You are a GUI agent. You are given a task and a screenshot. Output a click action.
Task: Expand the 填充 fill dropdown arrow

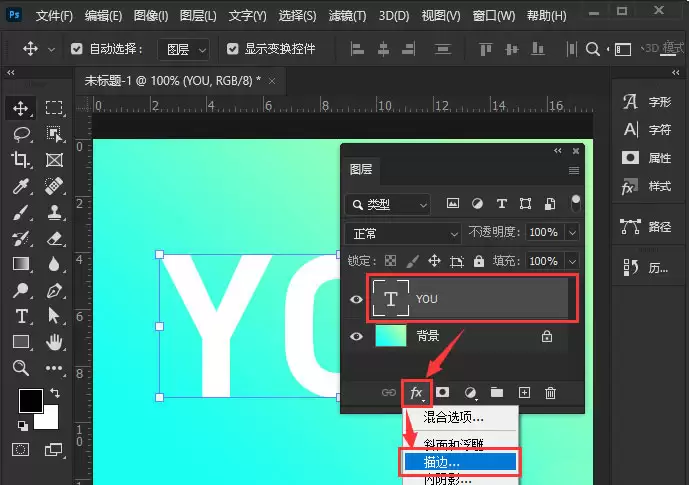point(572,261)
